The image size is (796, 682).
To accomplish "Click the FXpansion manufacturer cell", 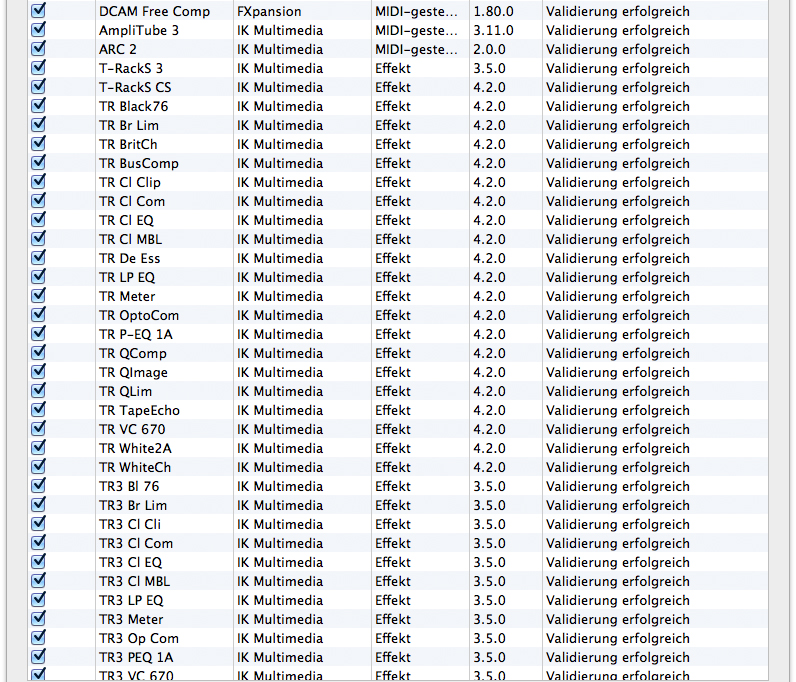I will 269,11.
